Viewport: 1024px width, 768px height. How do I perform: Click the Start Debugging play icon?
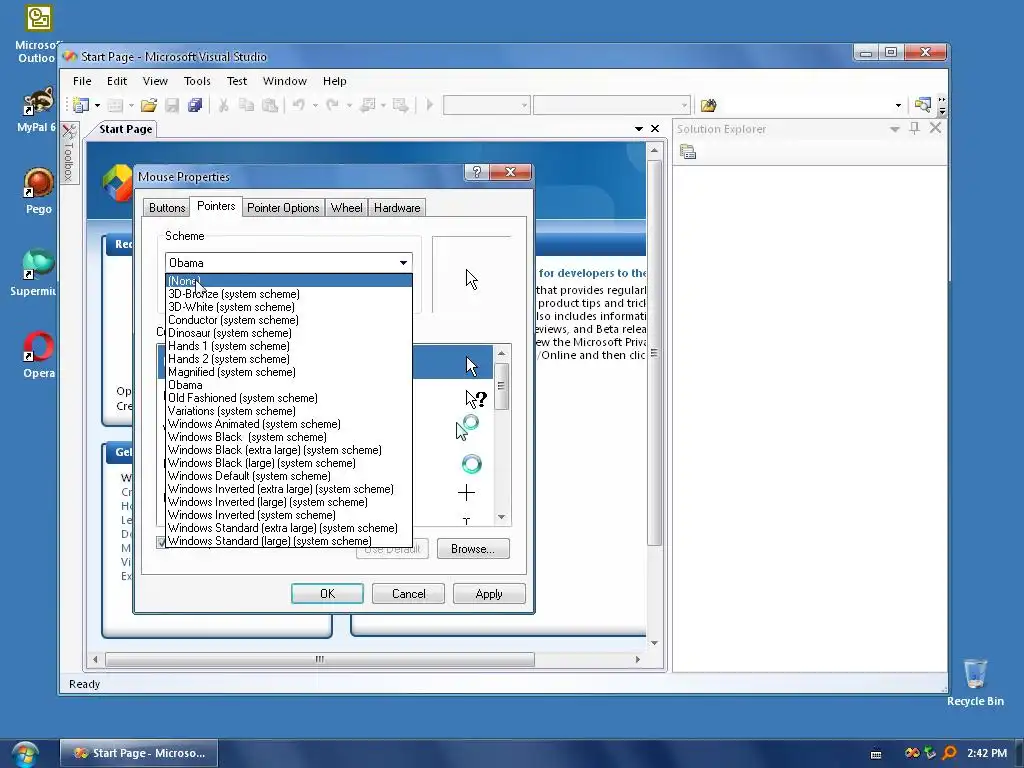(429, 105)
